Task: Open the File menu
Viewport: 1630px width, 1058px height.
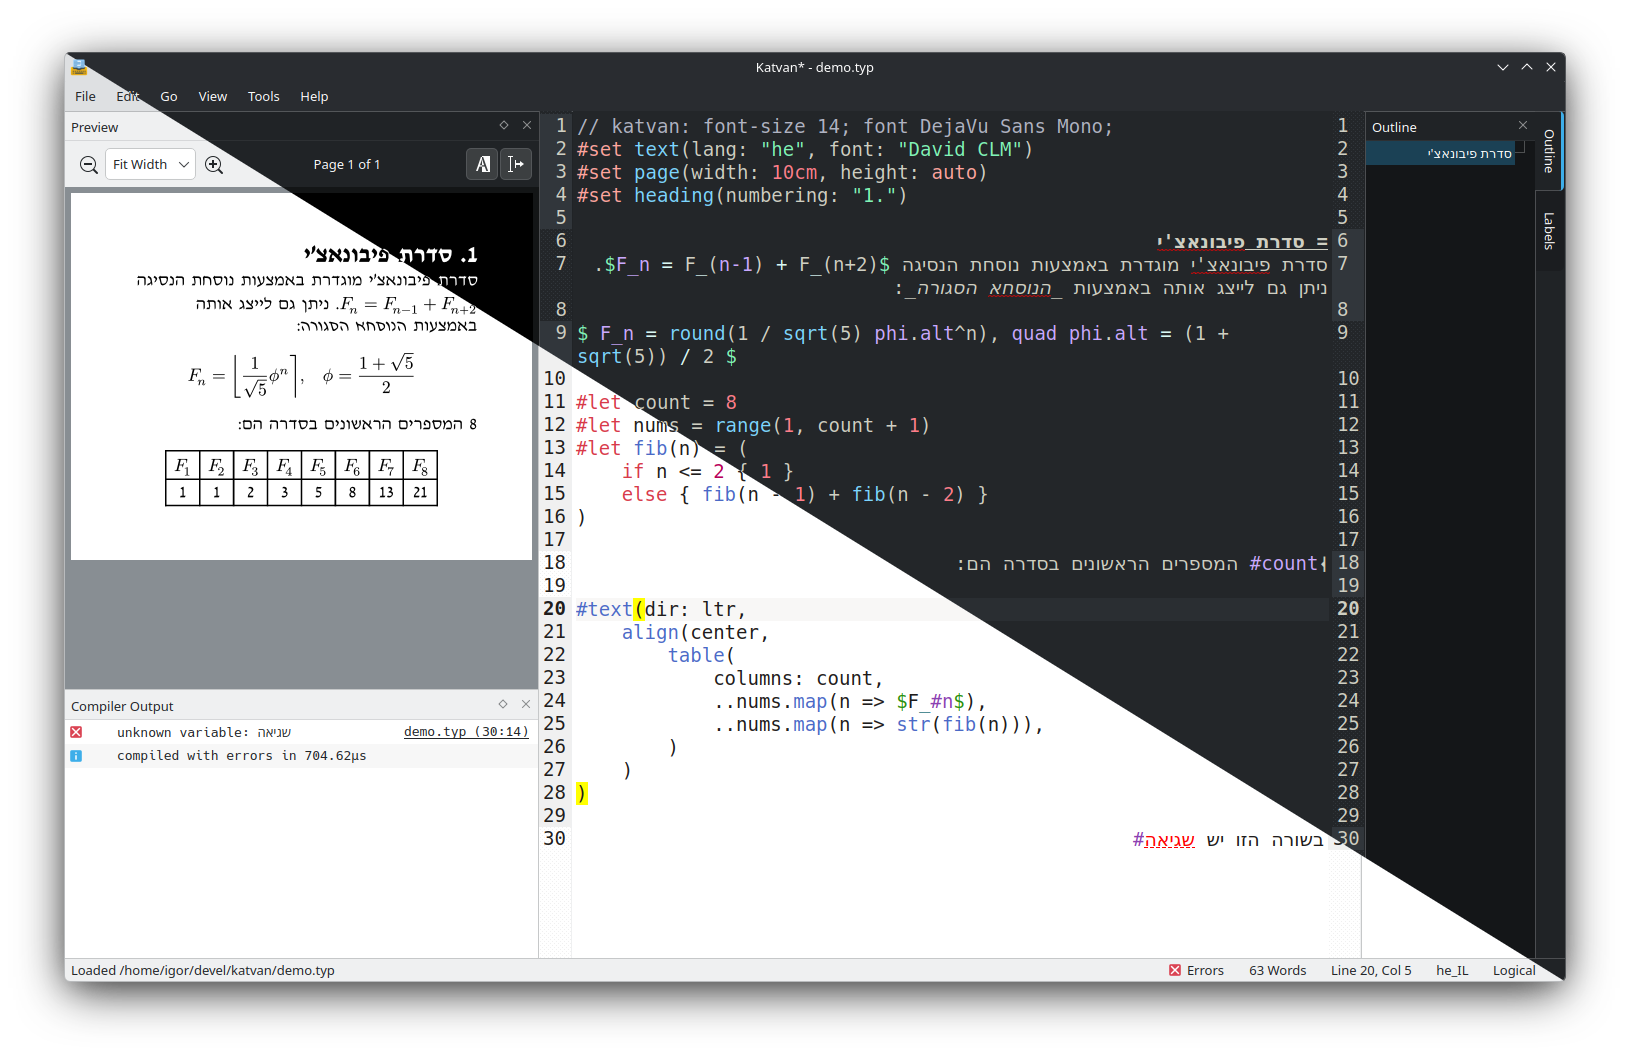Action: (x=85, y=97)
